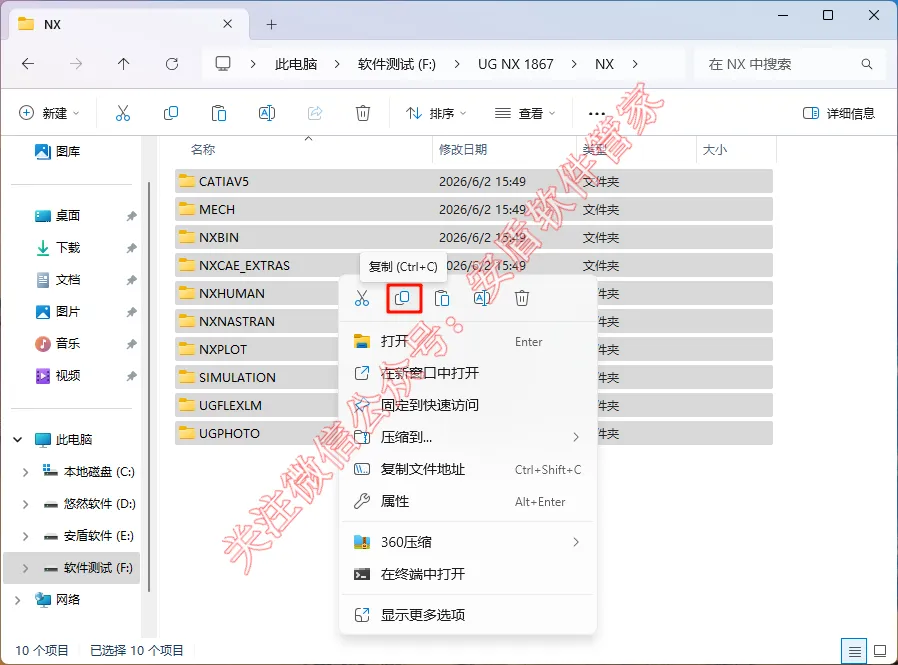Go up one folder level

pos(124,64)
